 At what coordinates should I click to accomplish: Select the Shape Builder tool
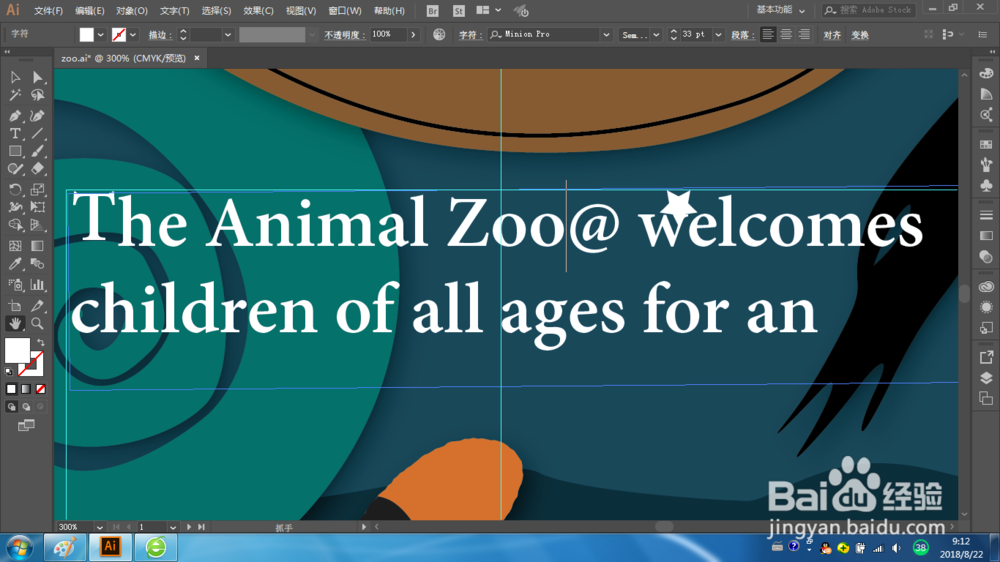pyautogui.click(x=15, y=225)
